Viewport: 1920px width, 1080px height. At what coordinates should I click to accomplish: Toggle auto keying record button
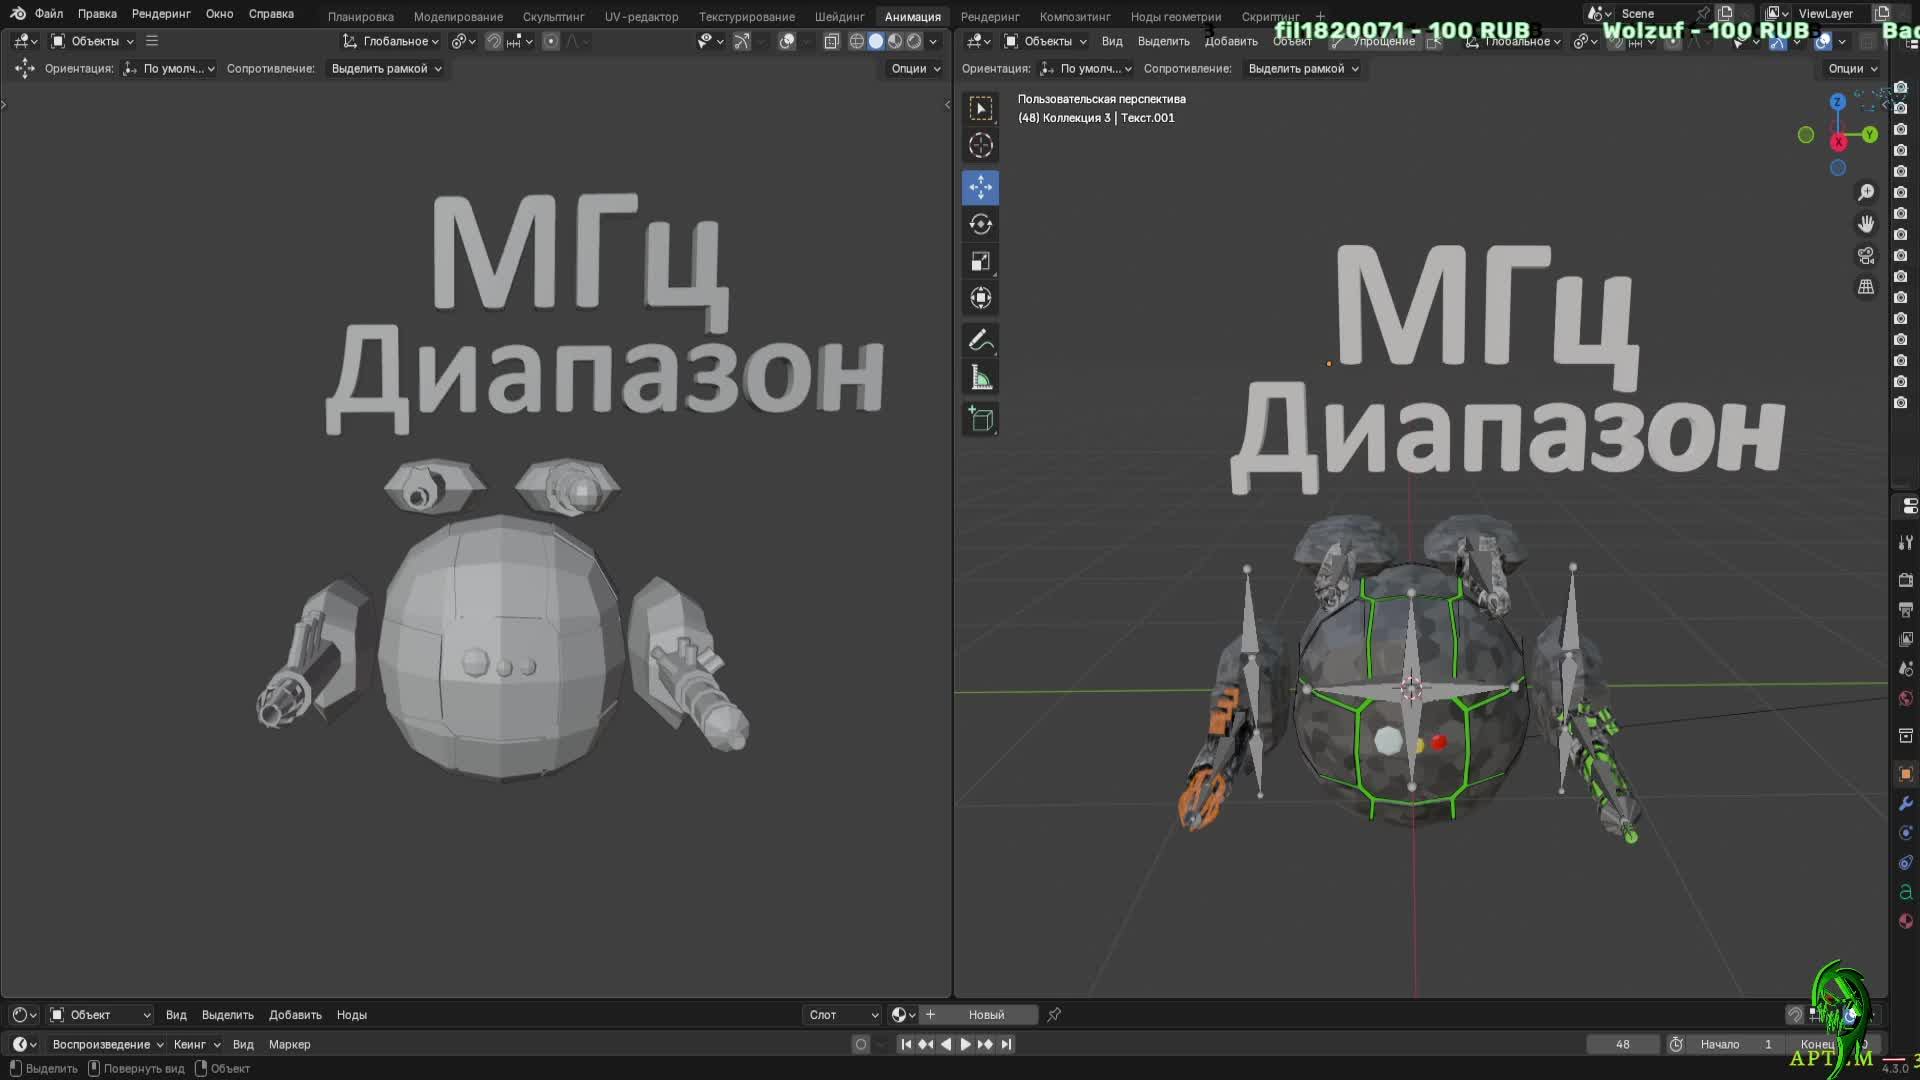pos(860,1044)
